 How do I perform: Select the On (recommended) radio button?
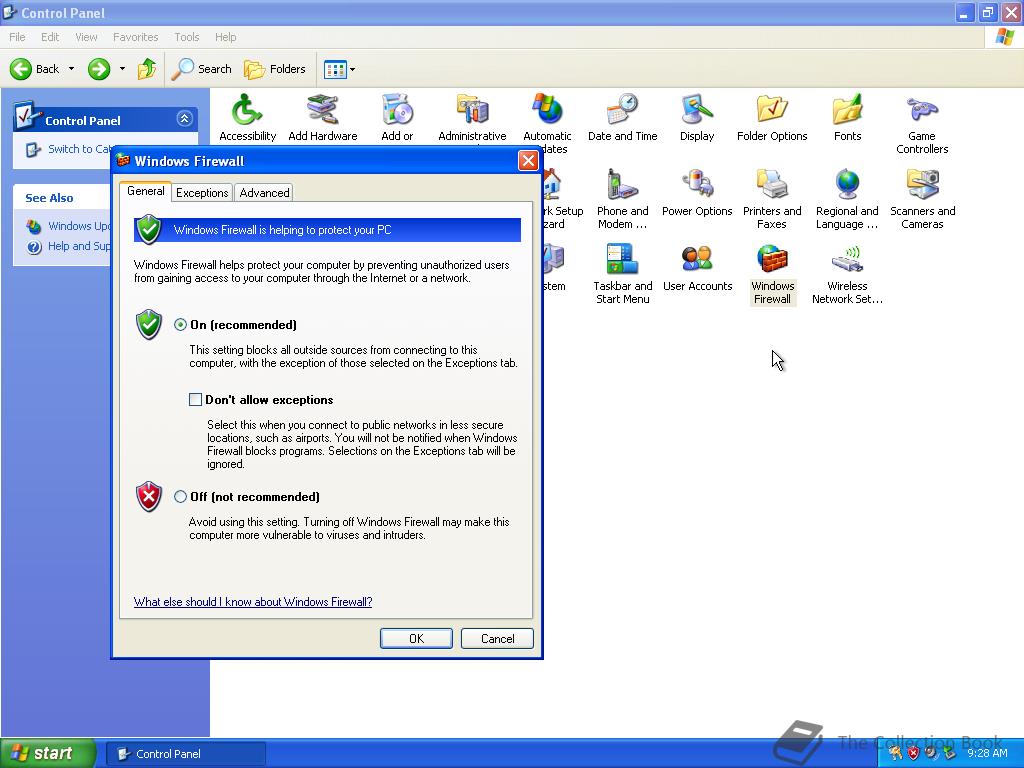(181, 324)
